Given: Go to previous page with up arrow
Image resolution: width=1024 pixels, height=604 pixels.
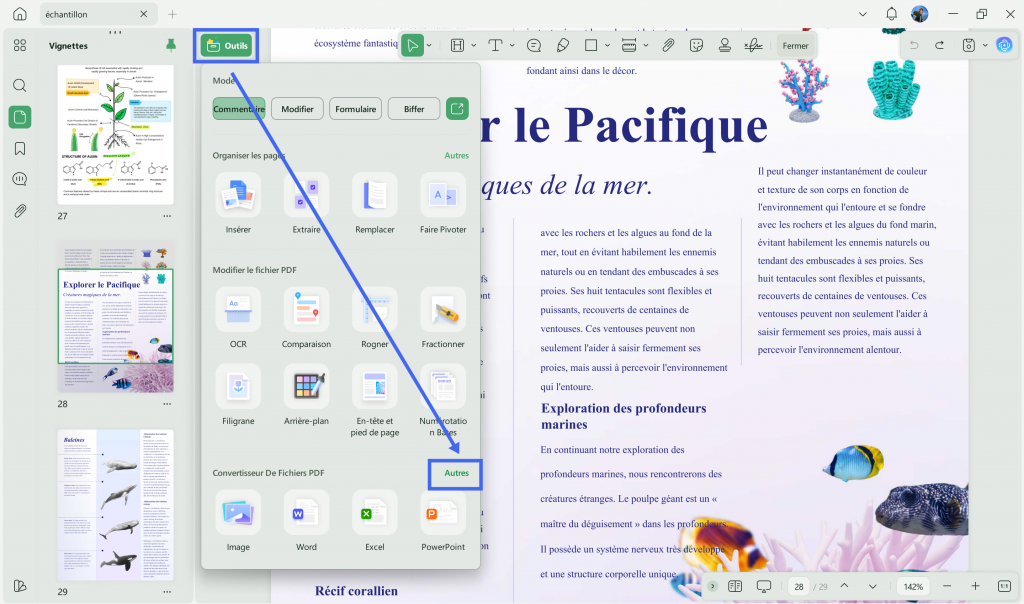Looking at the screenshot, I should coord(844,586).
